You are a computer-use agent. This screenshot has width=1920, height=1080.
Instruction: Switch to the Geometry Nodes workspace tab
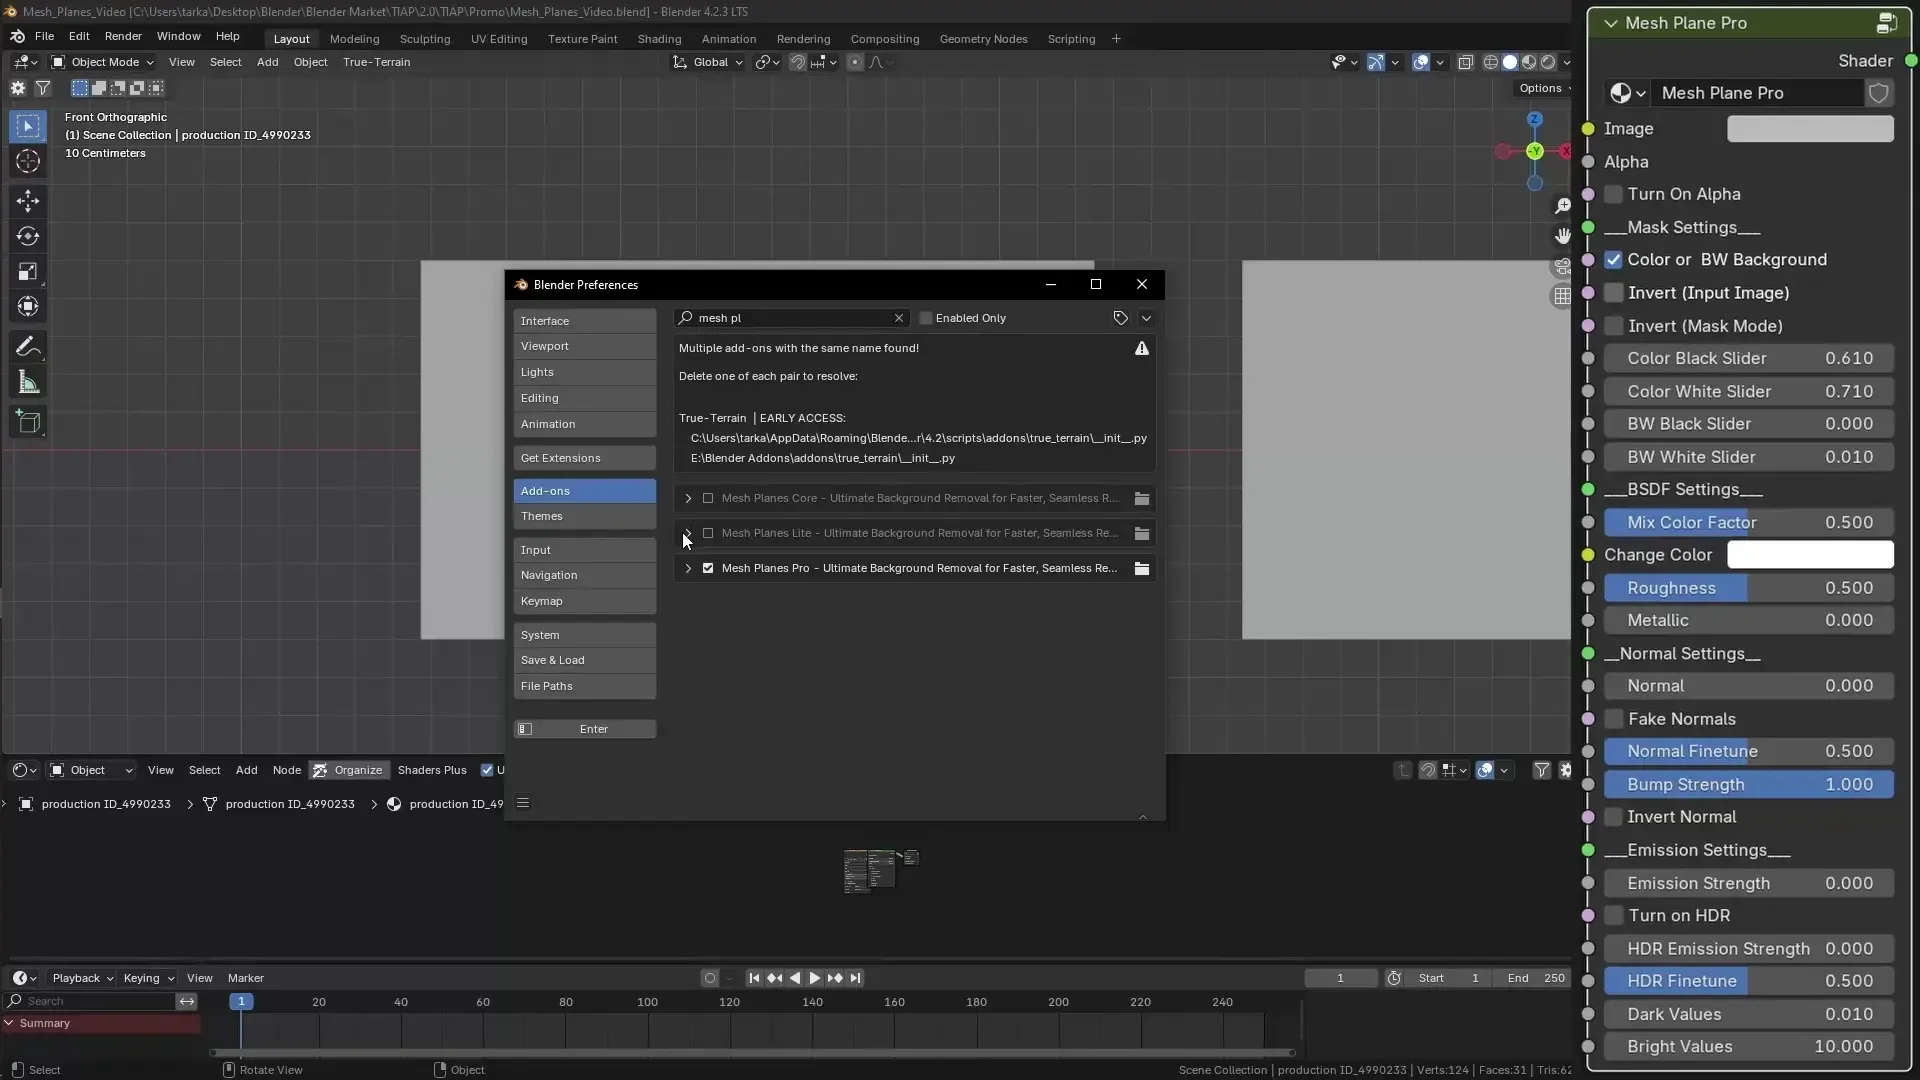coord(983,39)
